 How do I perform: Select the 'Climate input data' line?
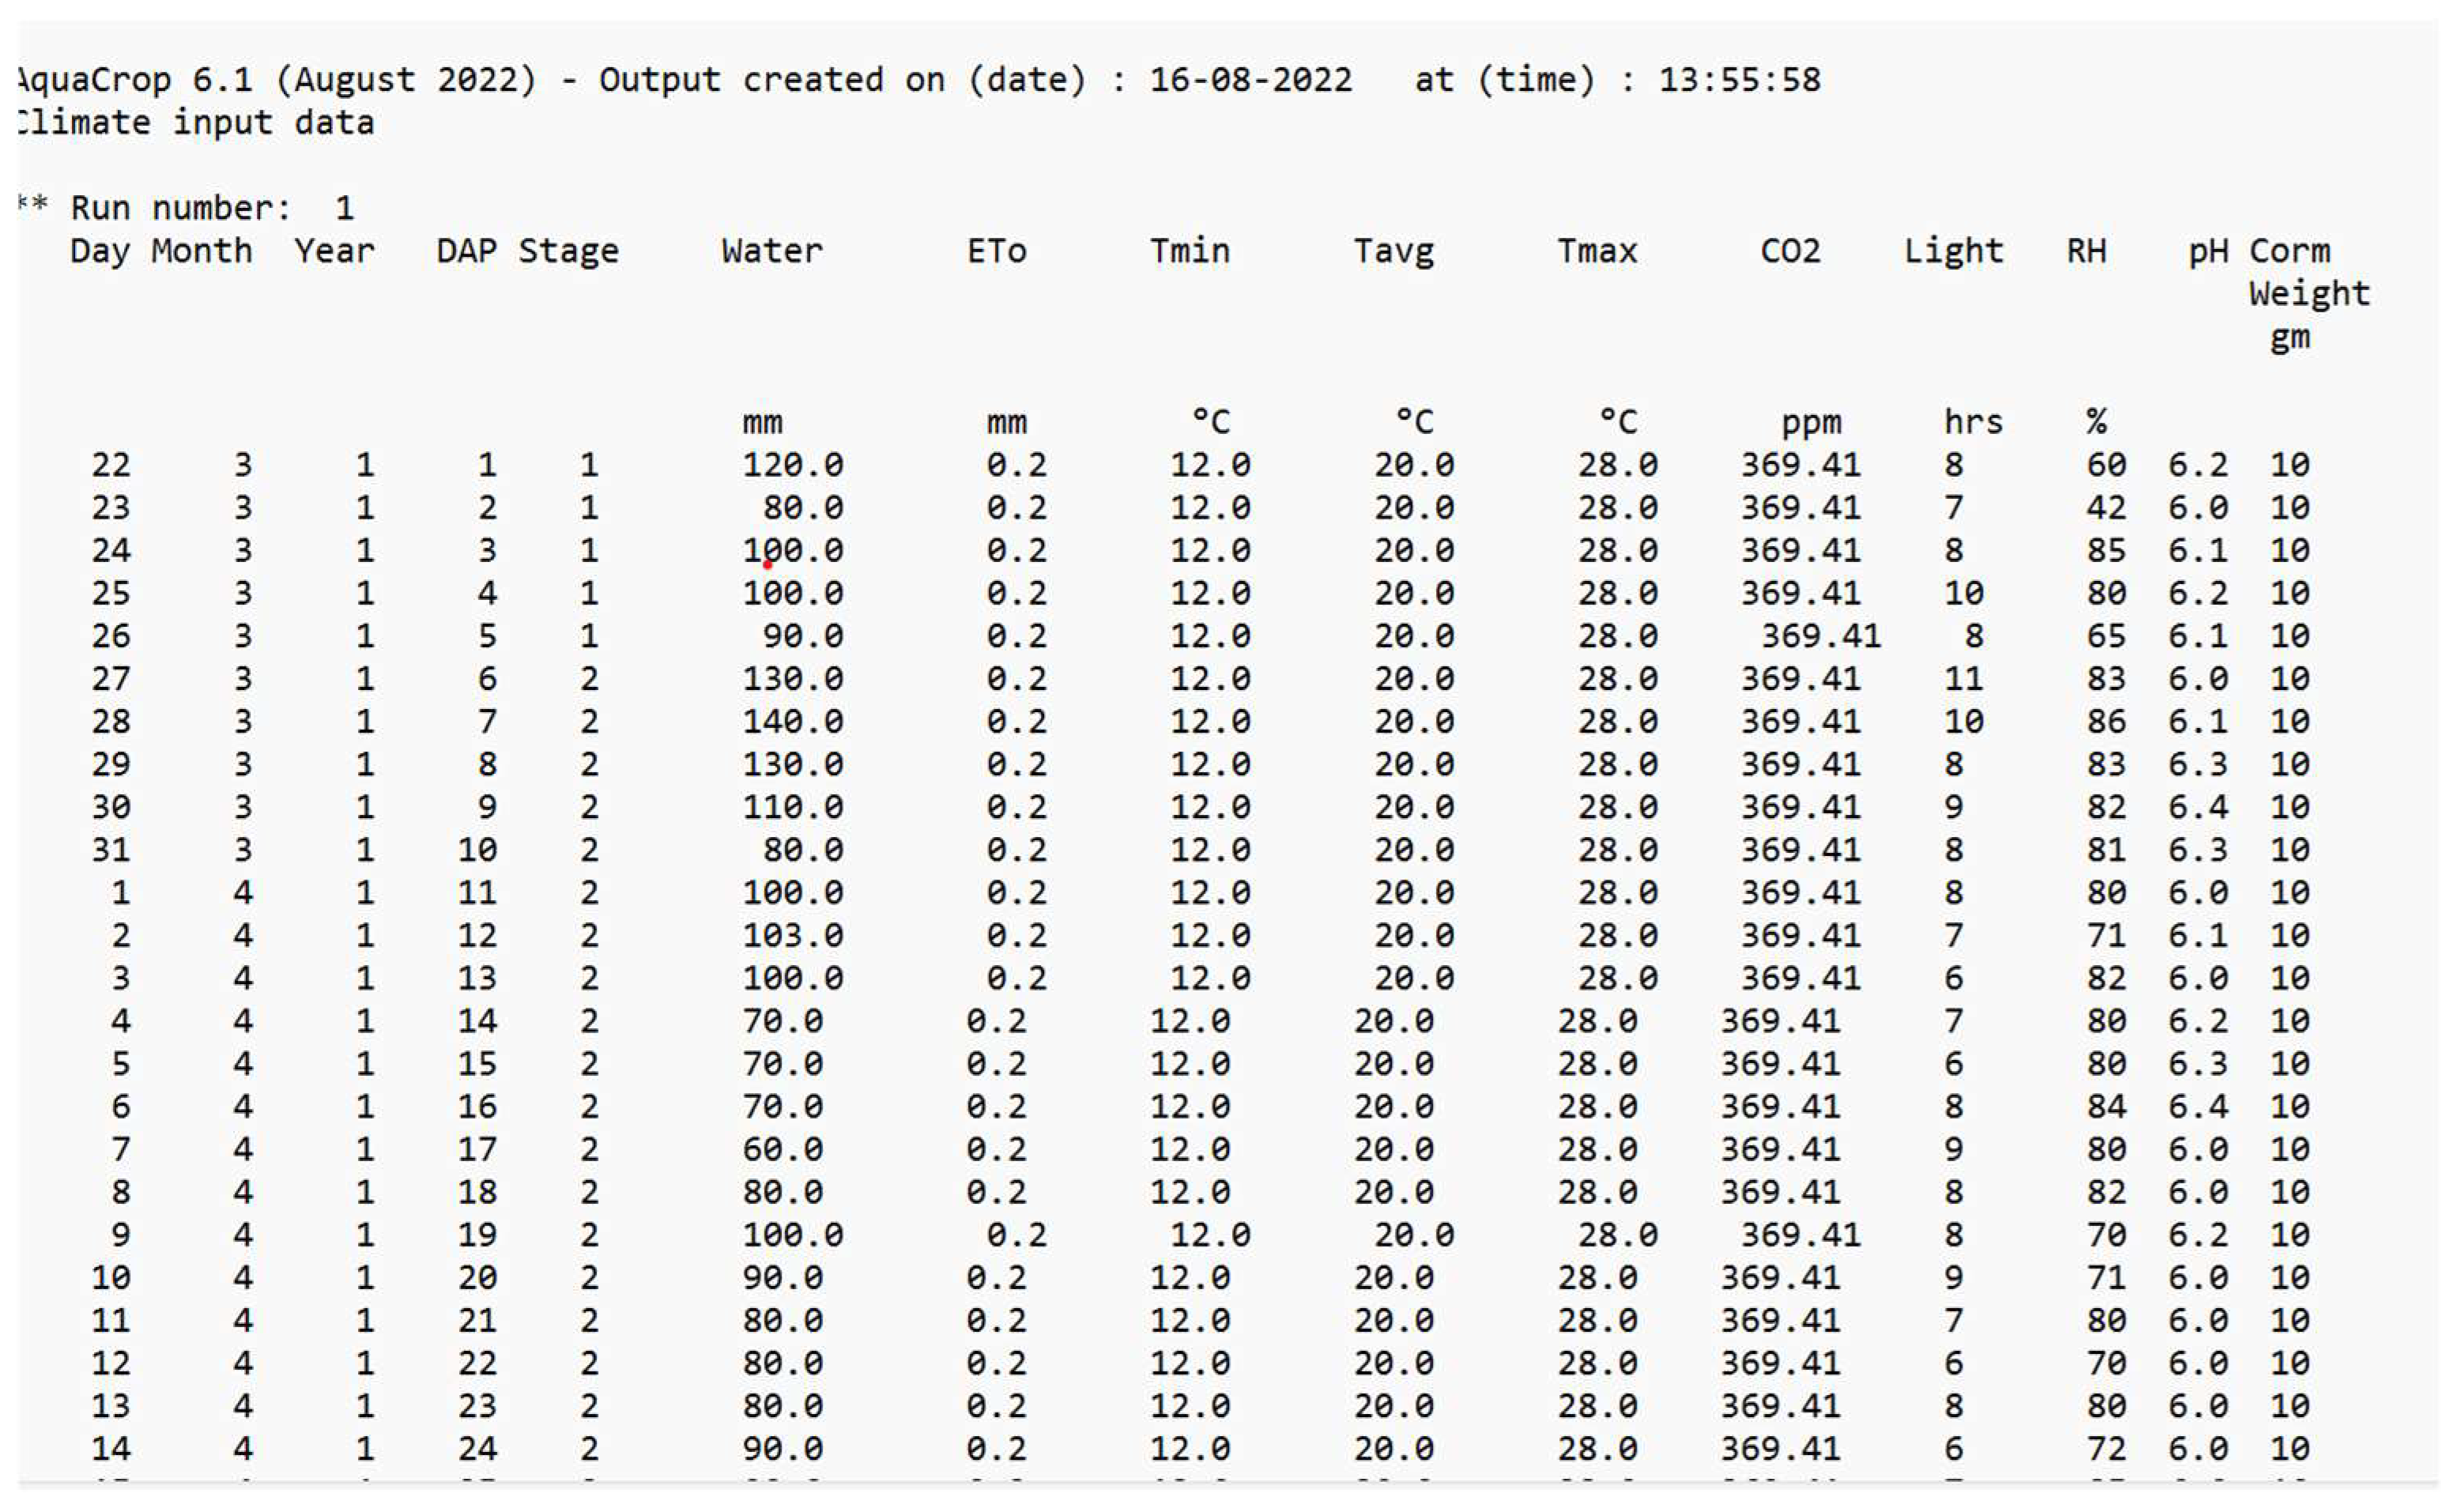tap(195, 123)
